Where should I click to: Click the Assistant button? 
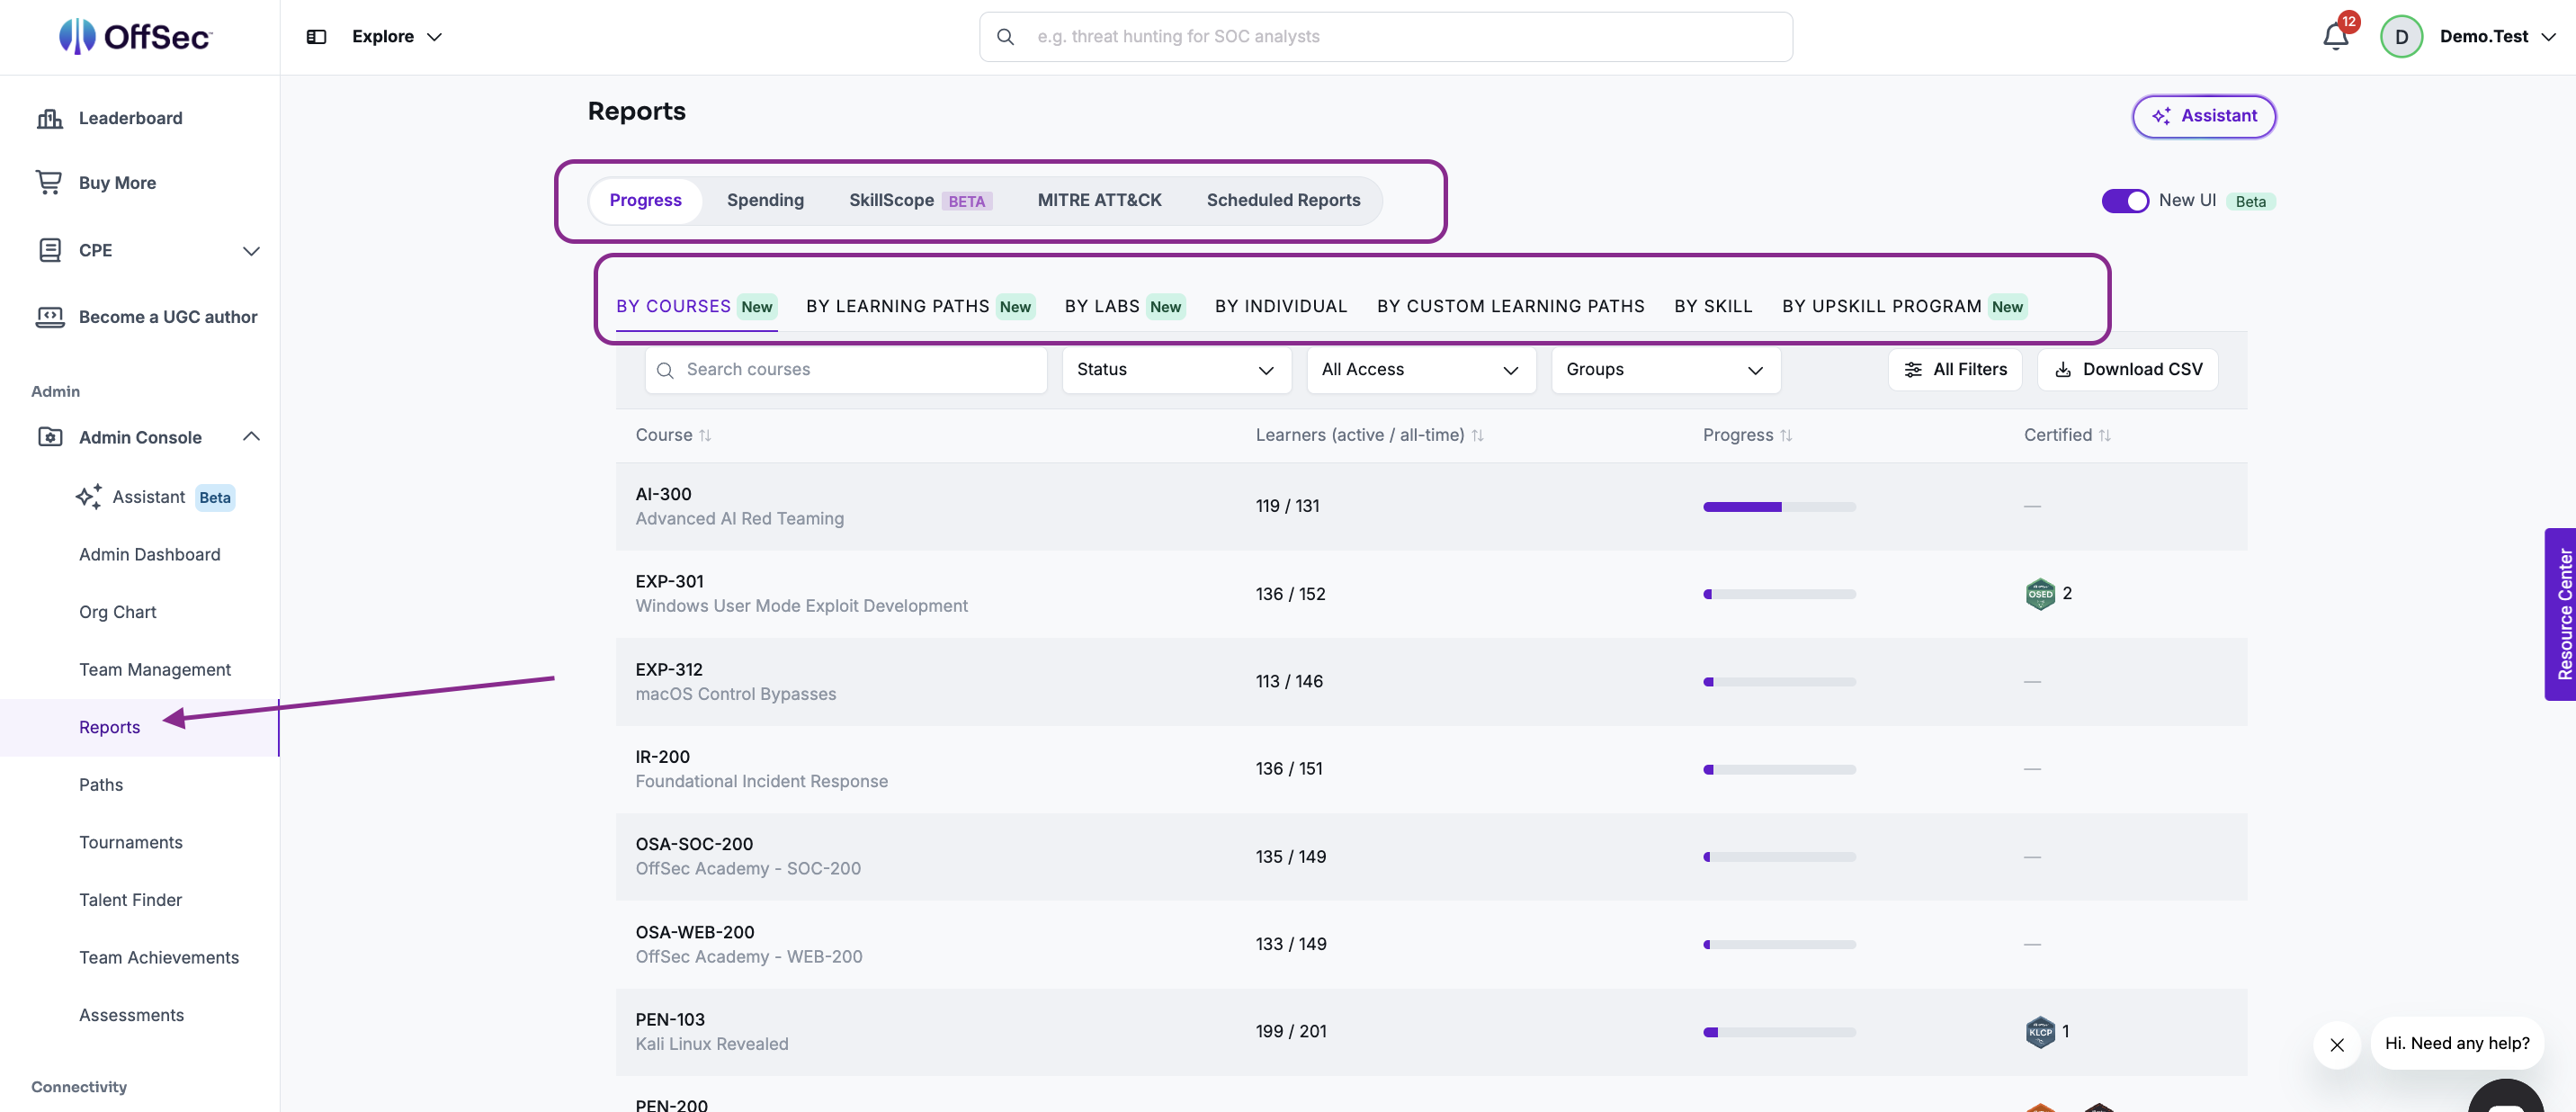2203,116
